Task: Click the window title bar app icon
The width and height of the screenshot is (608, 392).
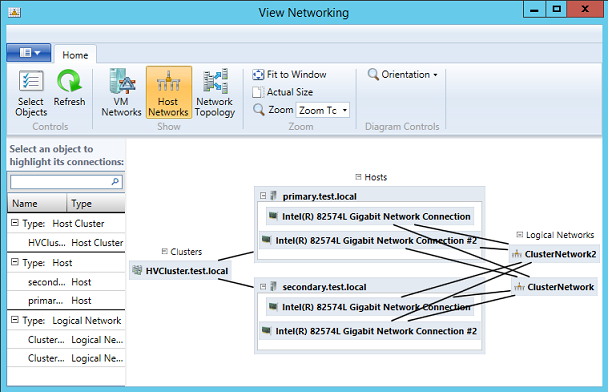Action: click(x=14, y=12)
